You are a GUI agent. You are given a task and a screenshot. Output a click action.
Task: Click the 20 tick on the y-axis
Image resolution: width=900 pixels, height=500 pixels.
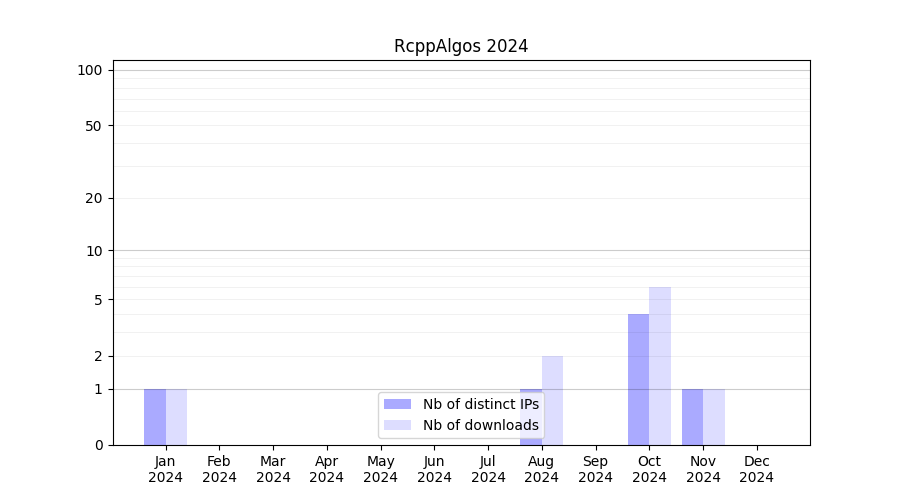coord(94,198)
